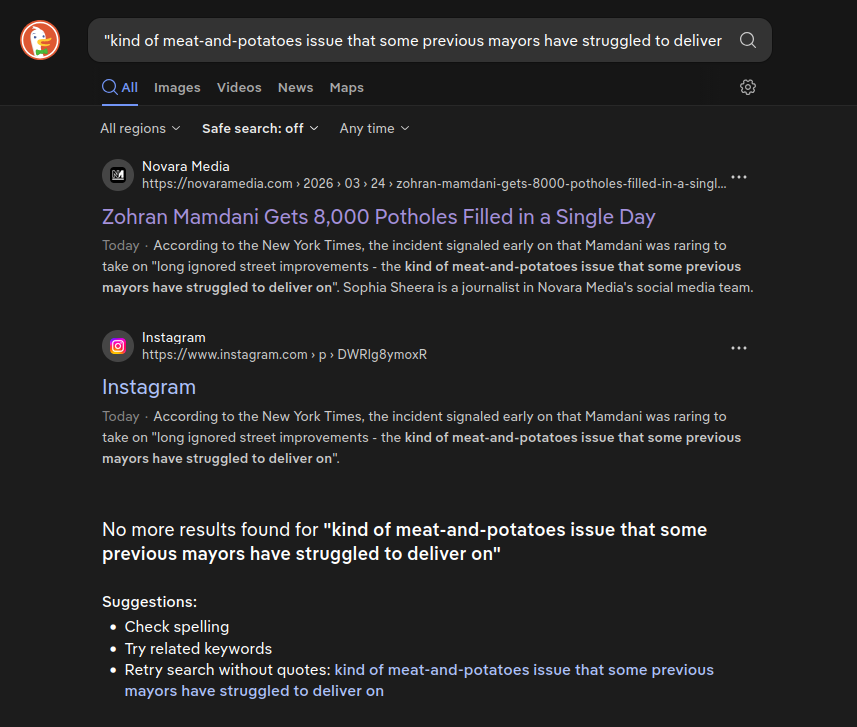This screenshot has height=727, width=857.
Task: Switch to the Maps tab
Action: click(346, 87)
